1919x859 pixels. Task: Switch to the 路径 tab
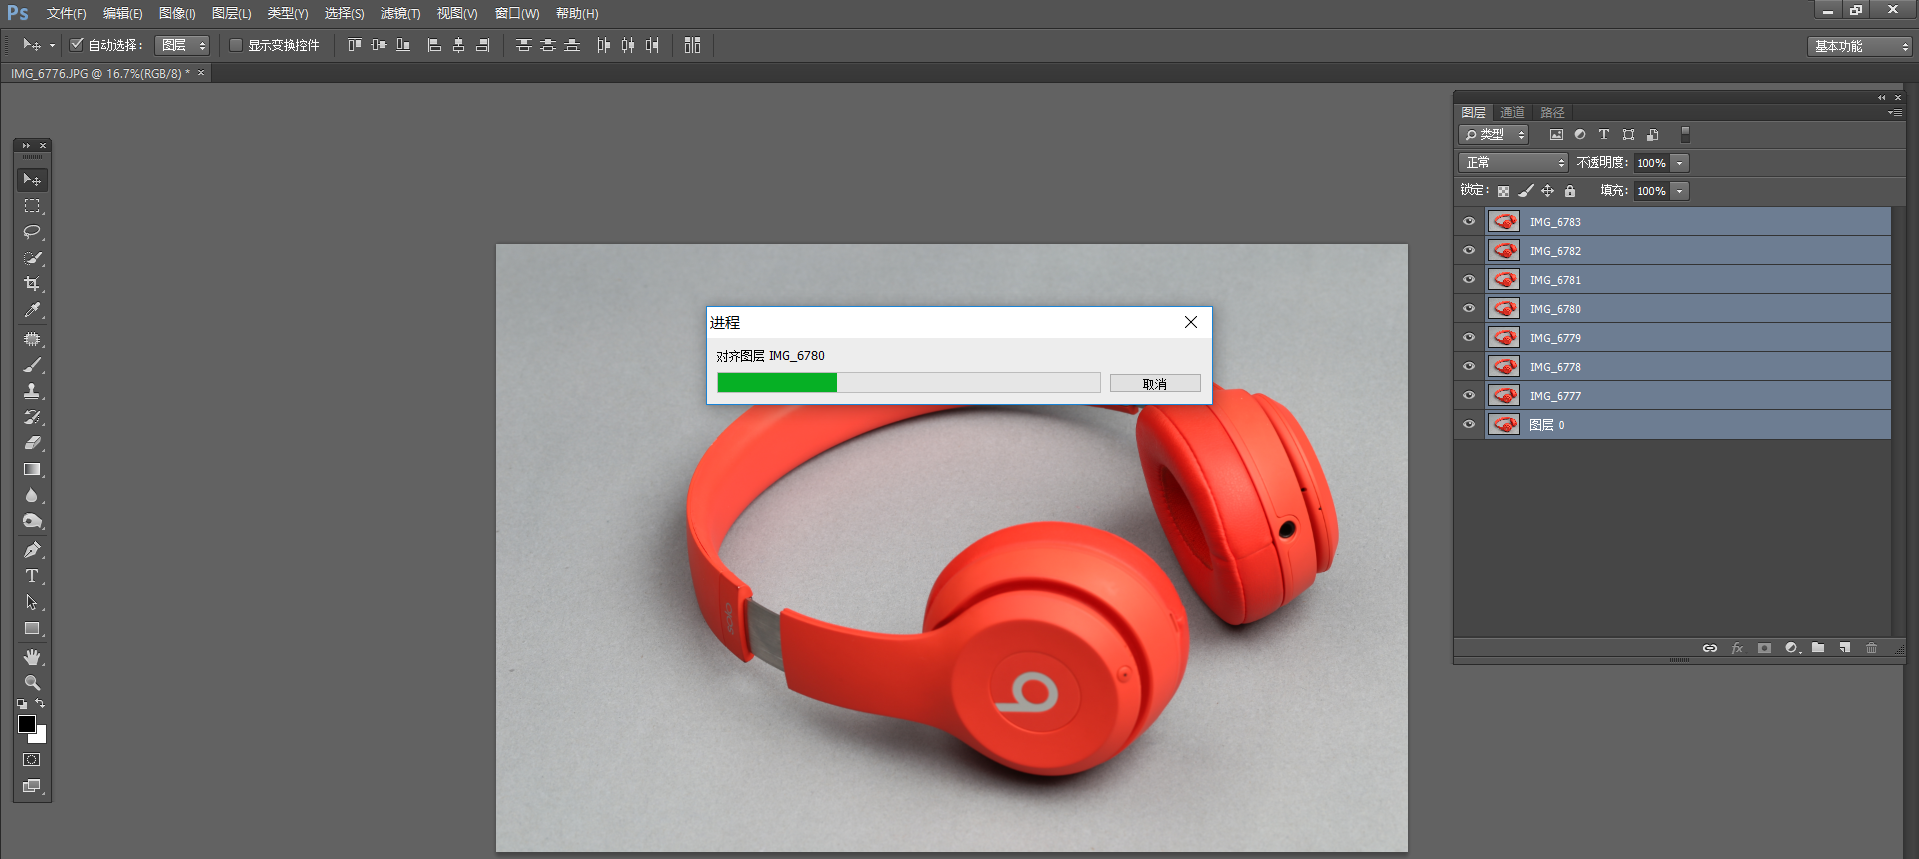pyautogui.click(x=1552, y=113)
